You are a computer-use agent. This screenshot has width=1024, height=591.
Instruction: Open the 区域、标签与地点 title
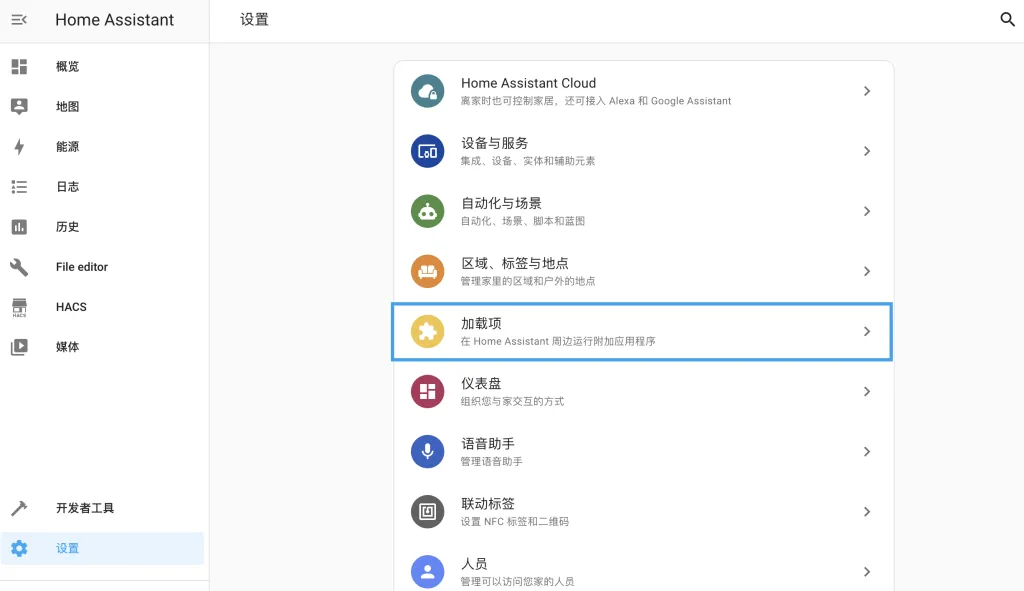[x=515, y=264]
